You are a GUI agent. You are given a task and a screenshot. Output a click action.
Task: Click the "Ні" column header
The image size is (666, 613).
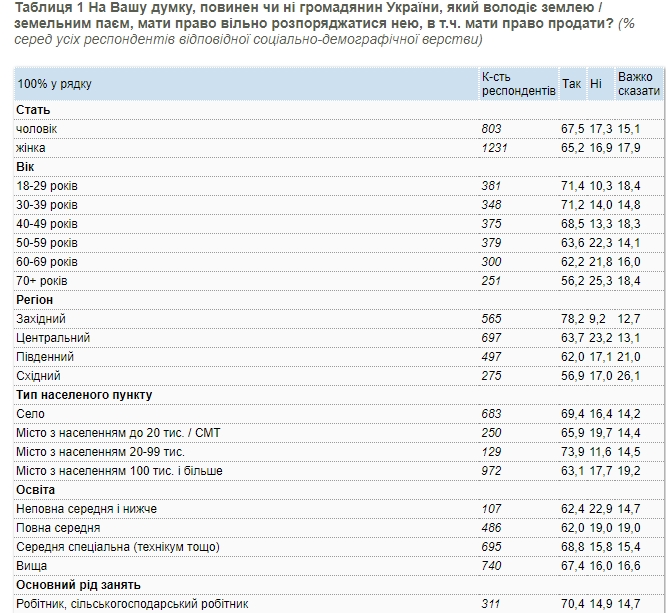click(596, 84)
